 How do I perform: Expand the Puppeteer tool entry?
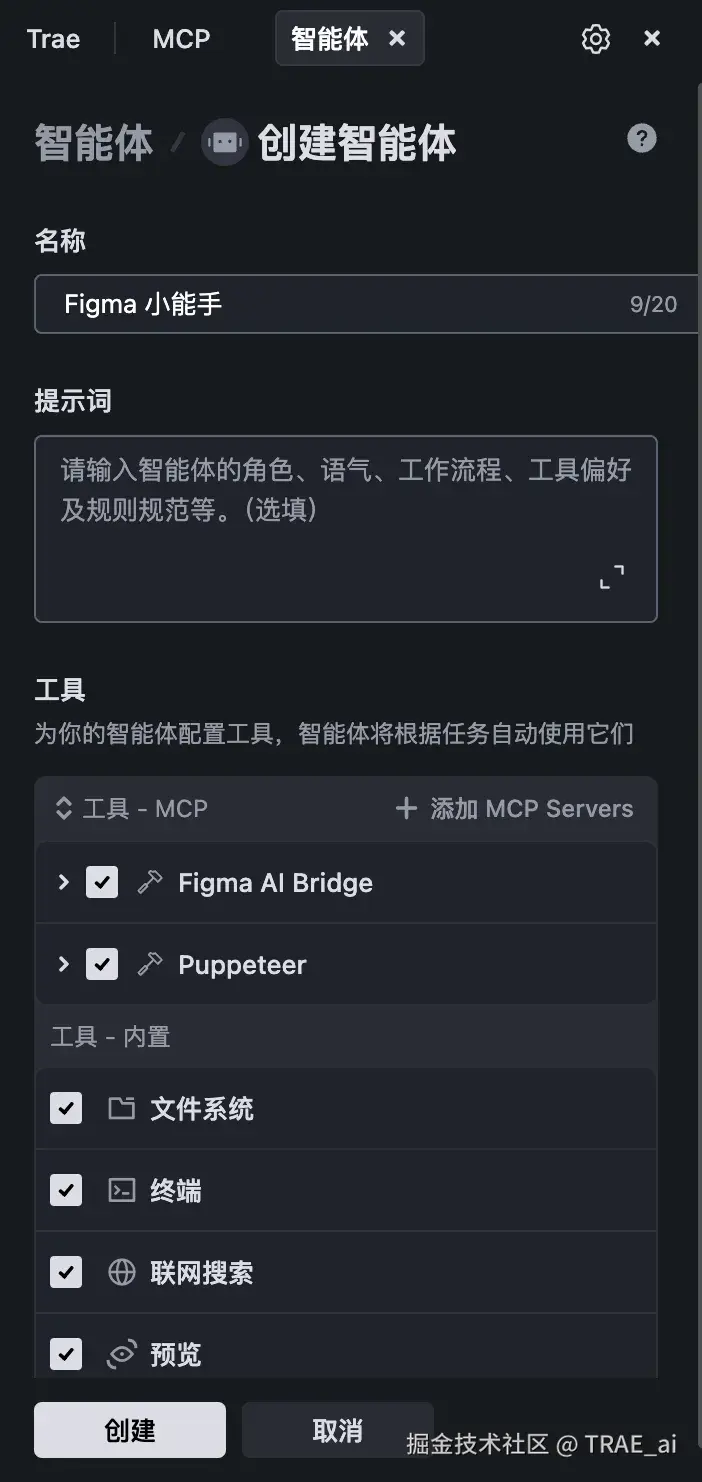63,964
